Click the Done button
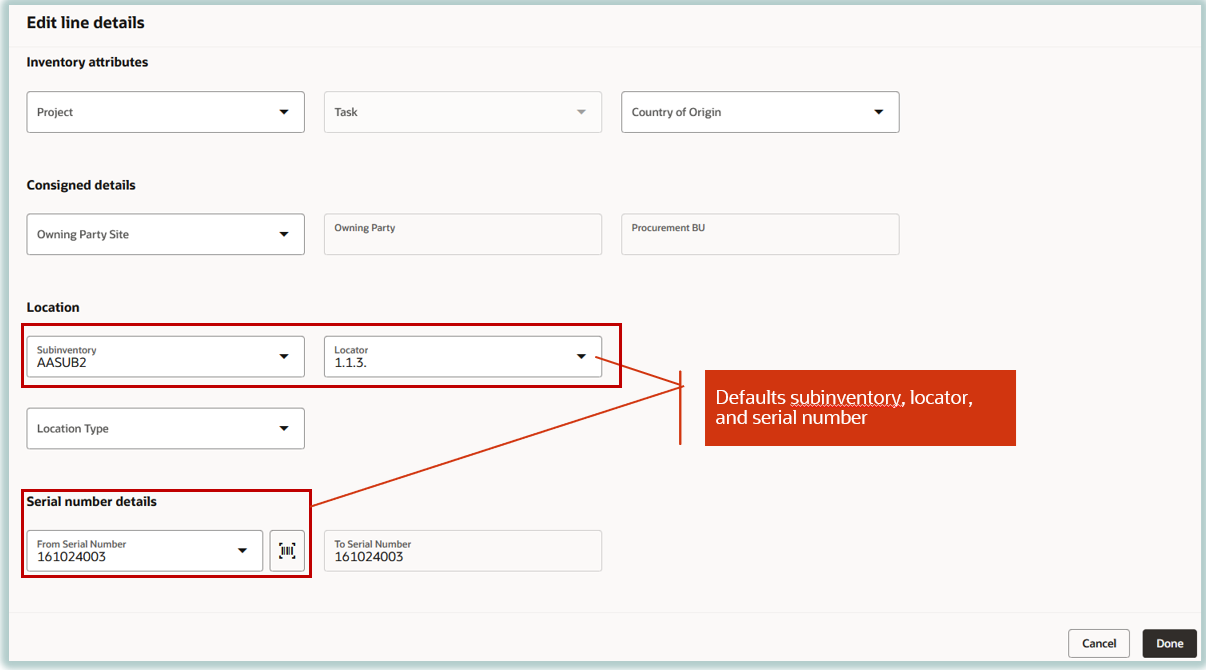The width and height of the screenshot is (1206, 670). coord(1170,643)
